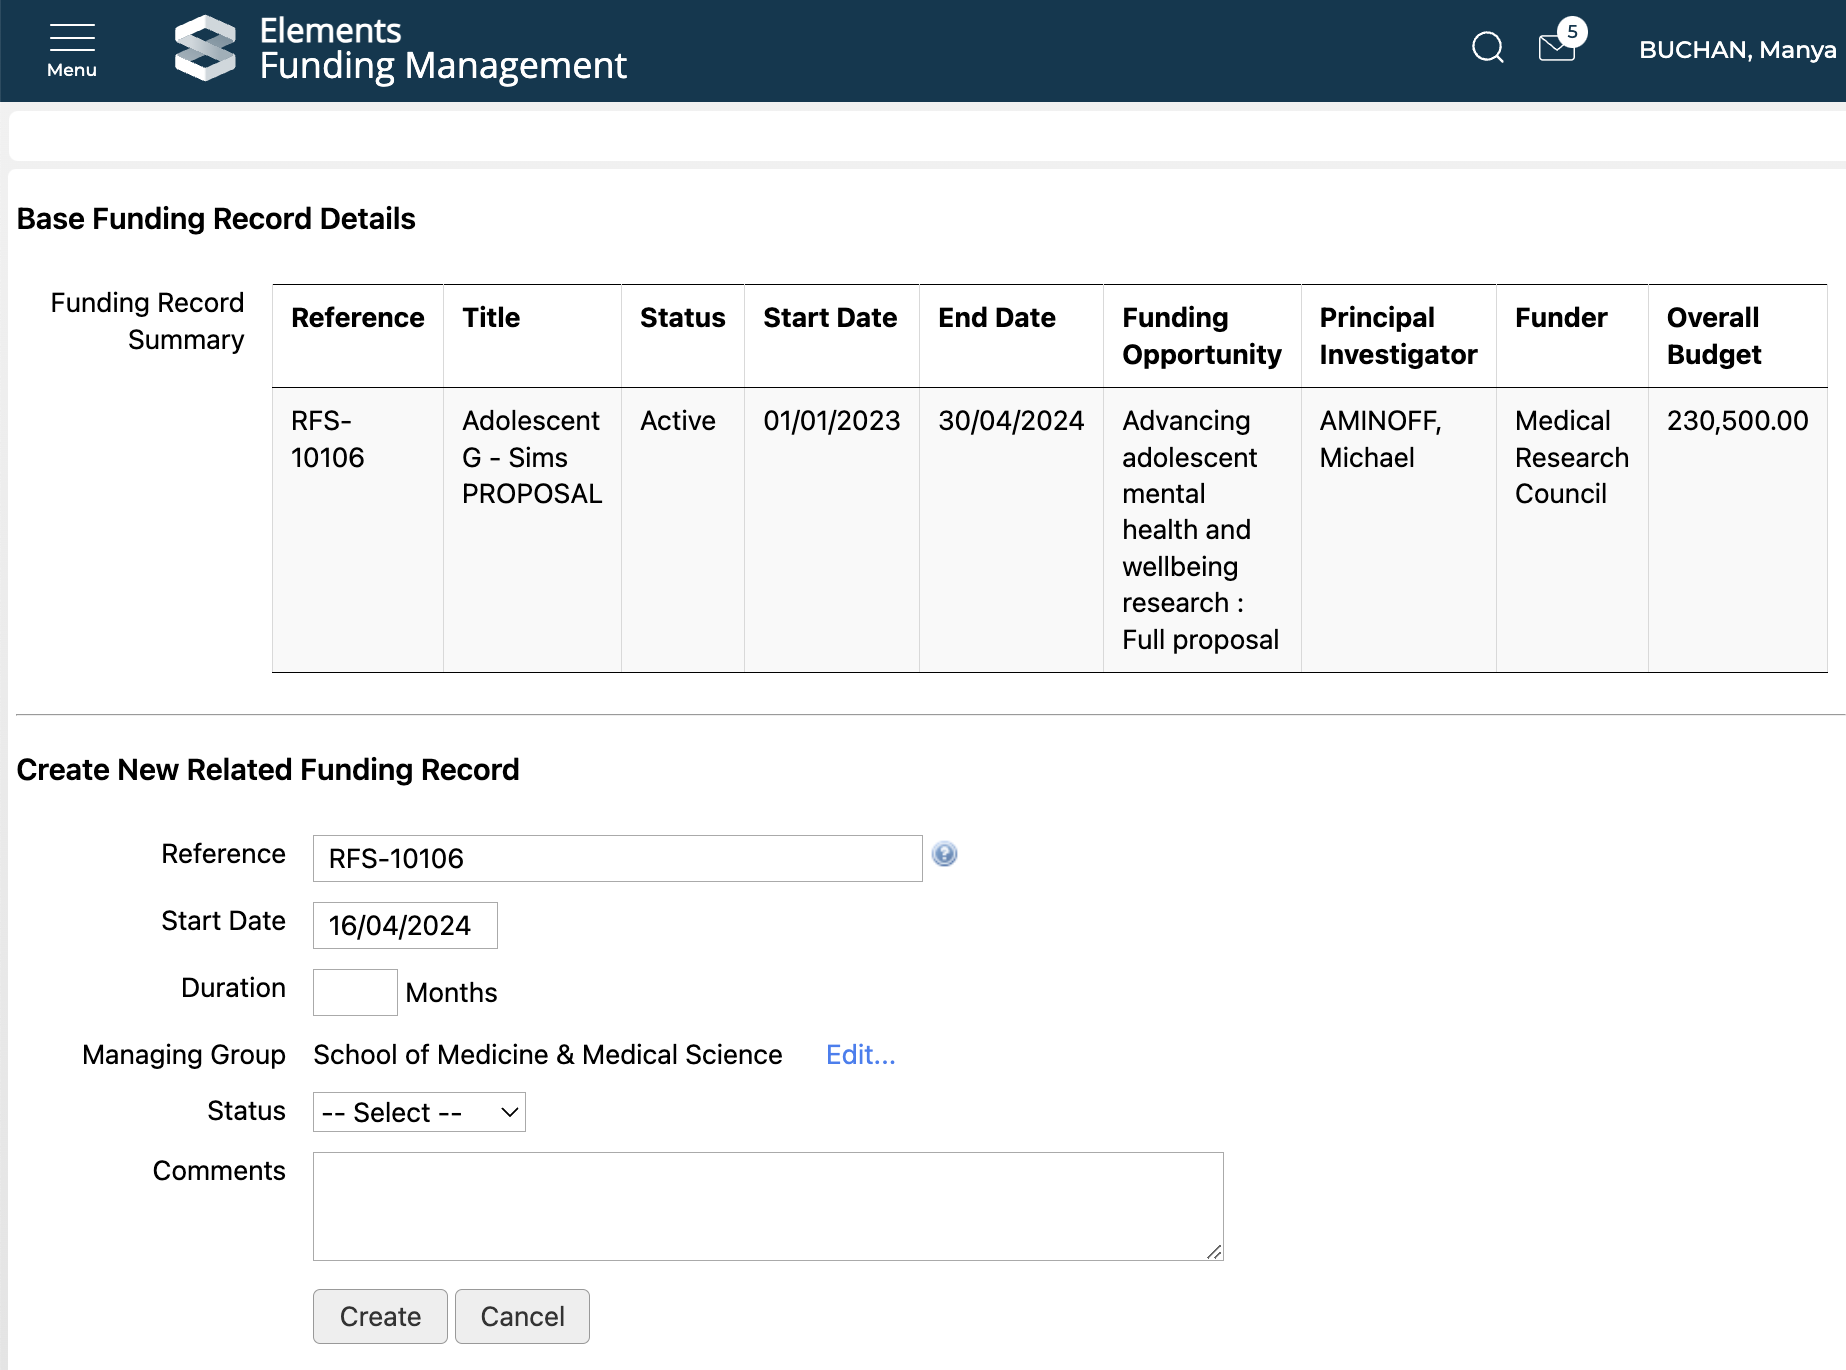Viewport: 1846px width, 1370px height.
Task: Click the Funding Opportunity column header
Action: tap(1201, 336)
